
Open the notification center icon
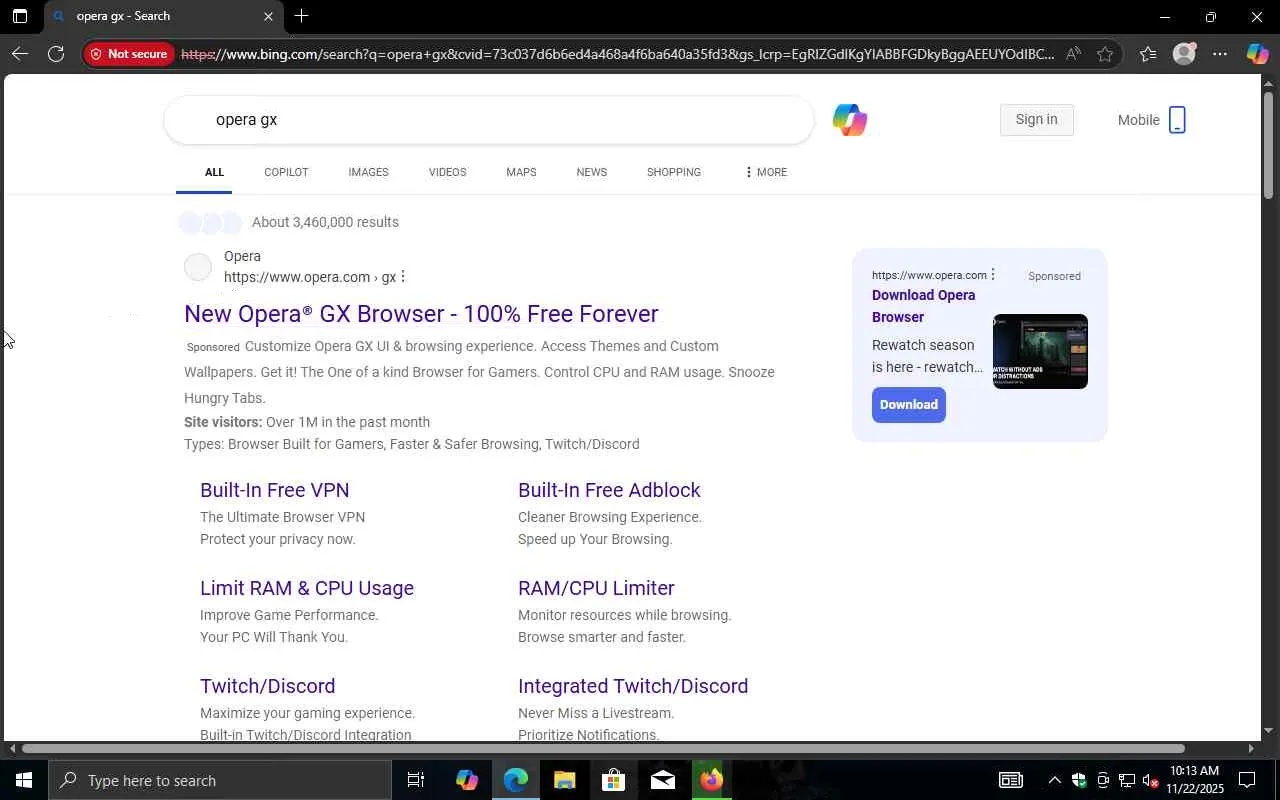click(1247, 780)
